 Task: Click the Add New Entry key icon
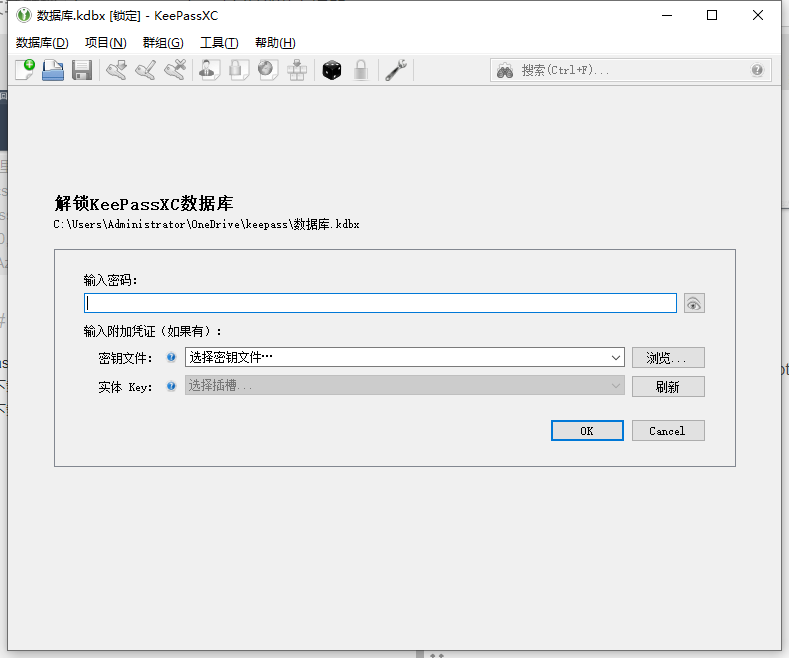[117, 70]
